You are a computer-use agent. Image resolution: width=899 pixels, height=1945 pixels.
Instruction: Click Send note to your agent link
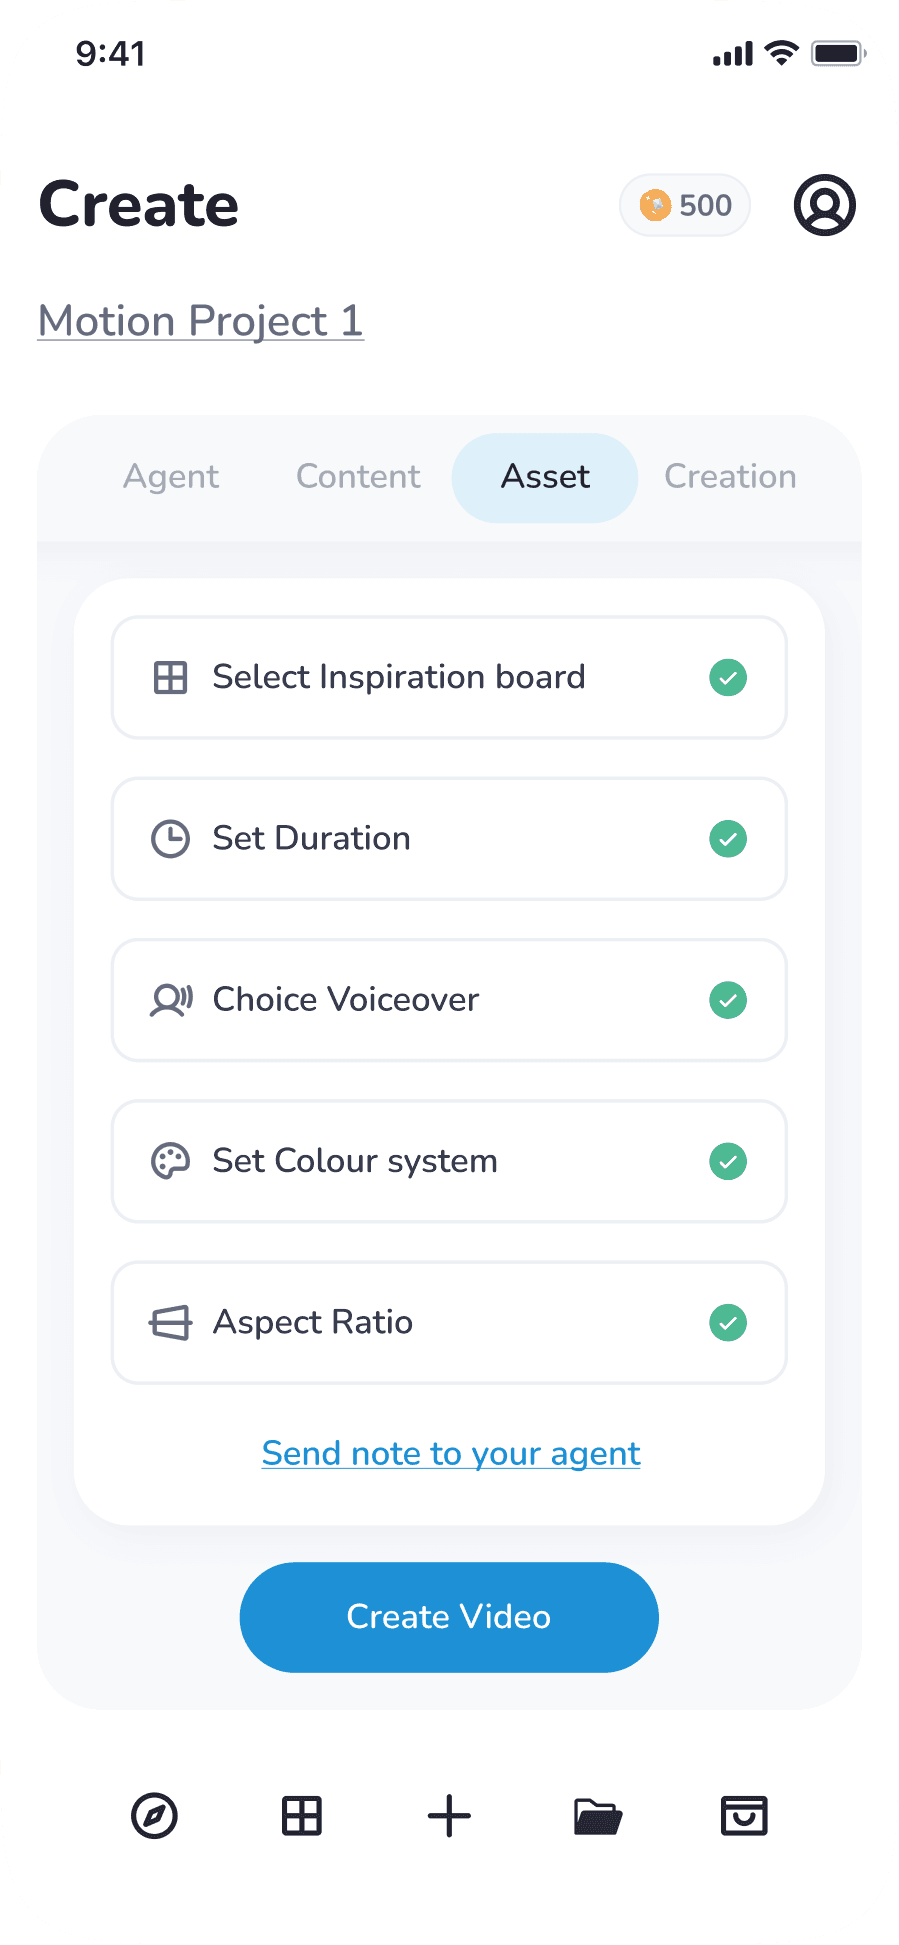(x=451, y=1453)
